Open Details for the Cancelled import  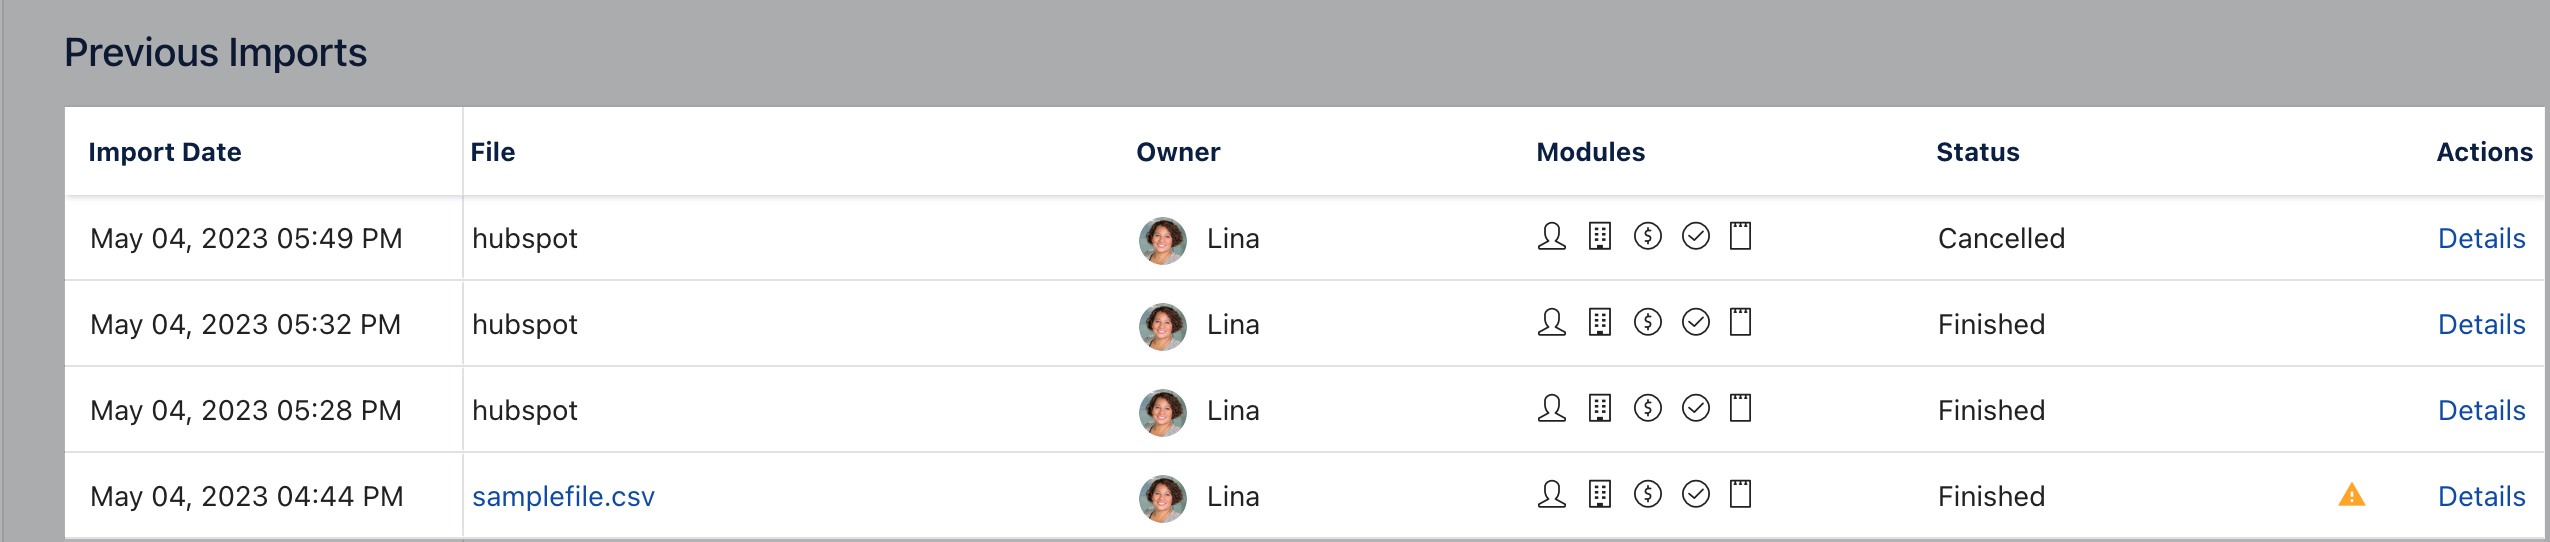click(2482, 238)
